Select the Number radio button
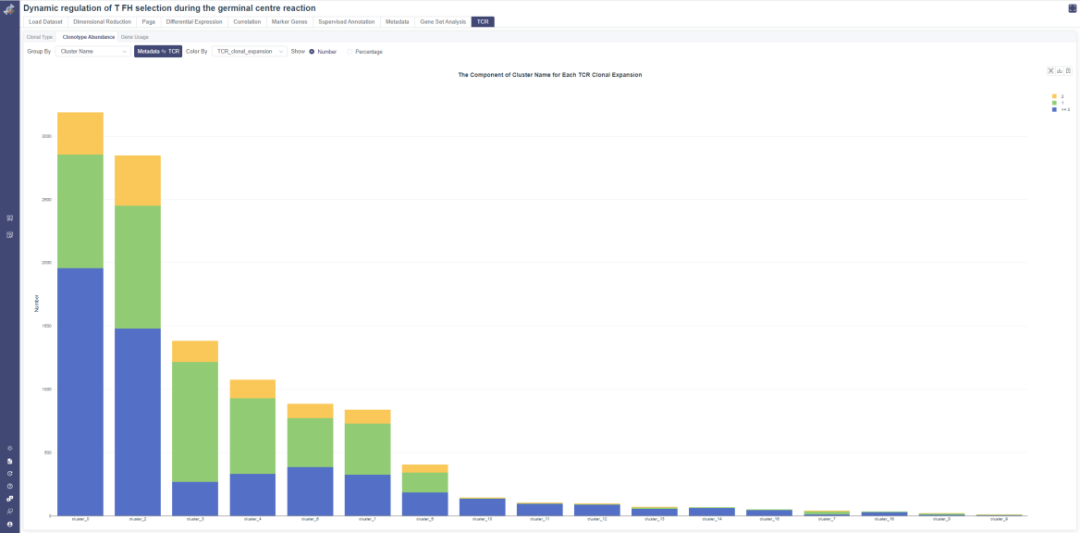Viewport: 1080px width, 533px height. click(312, 52)
